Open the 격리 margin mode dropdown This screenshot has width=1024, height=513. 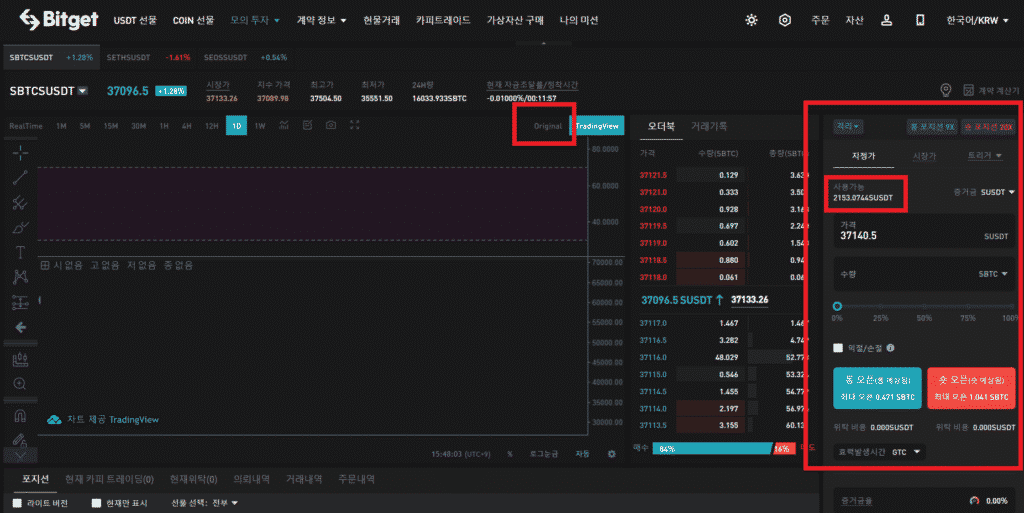848,126
